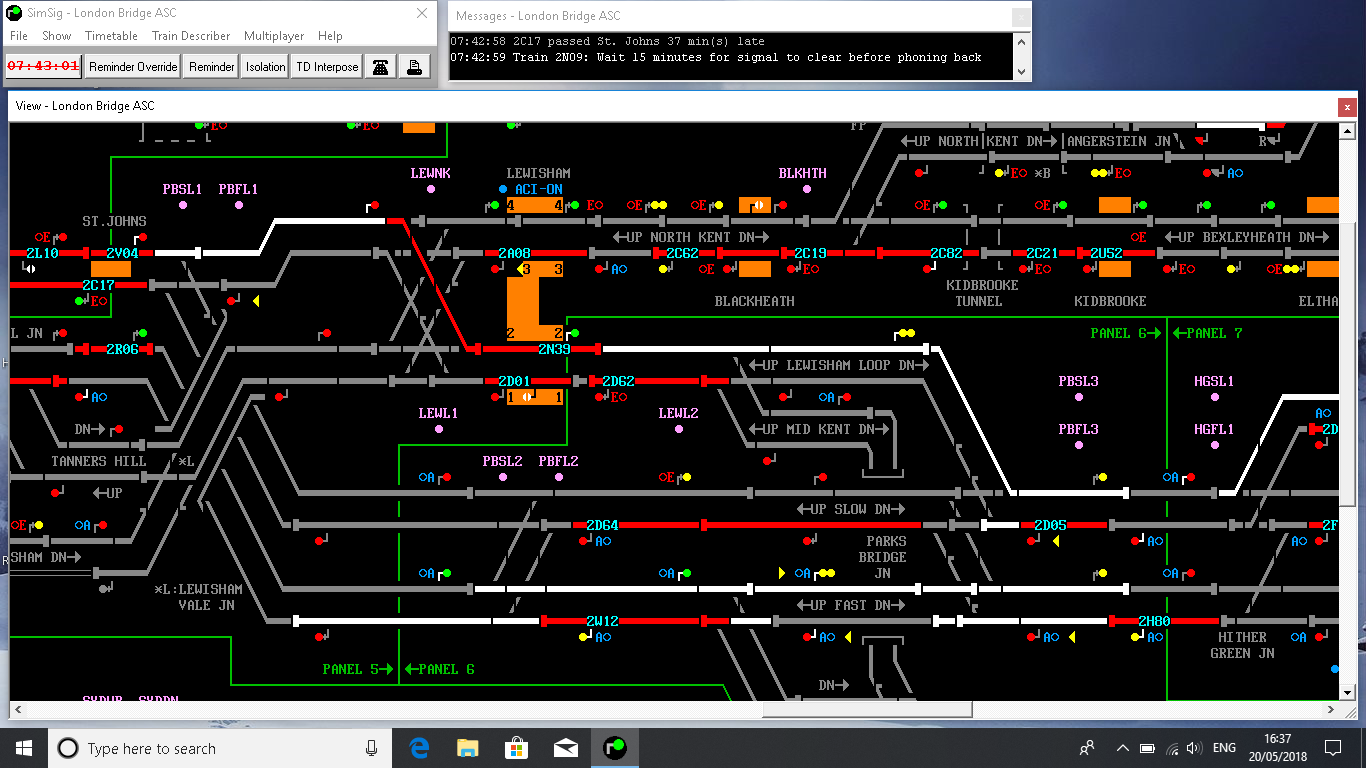Click the horizontal scrollbar thumb in View window
The image size is (1366, 768).
coord(867,709)
